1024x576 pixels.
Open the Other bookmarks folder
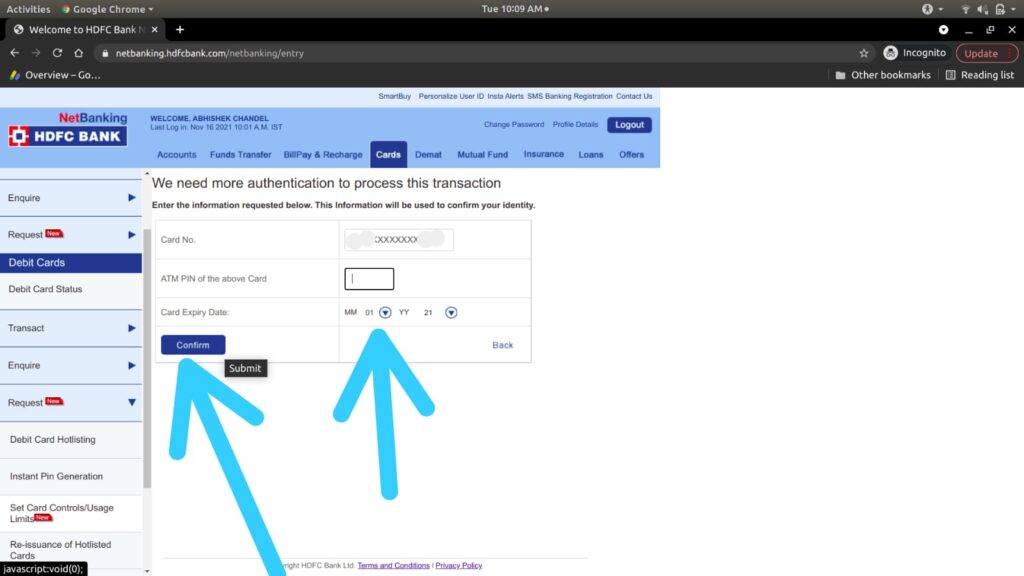coord(883,75)
